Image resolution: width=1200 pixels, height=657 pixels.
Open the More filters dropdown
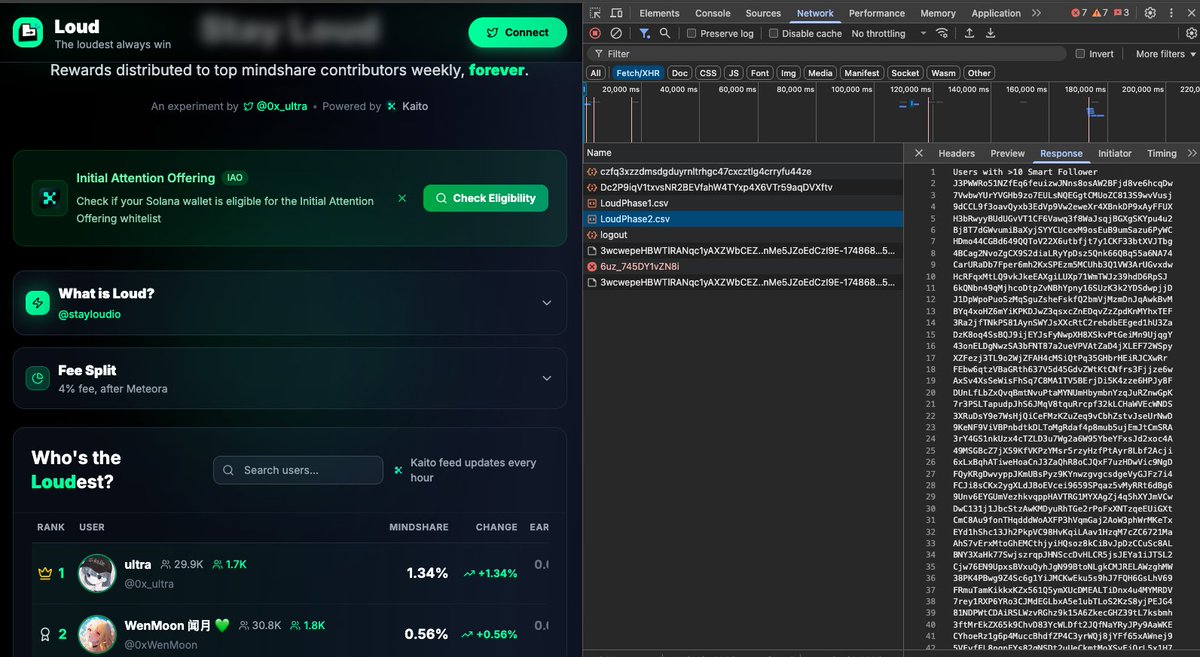[x=1165, y=54]
